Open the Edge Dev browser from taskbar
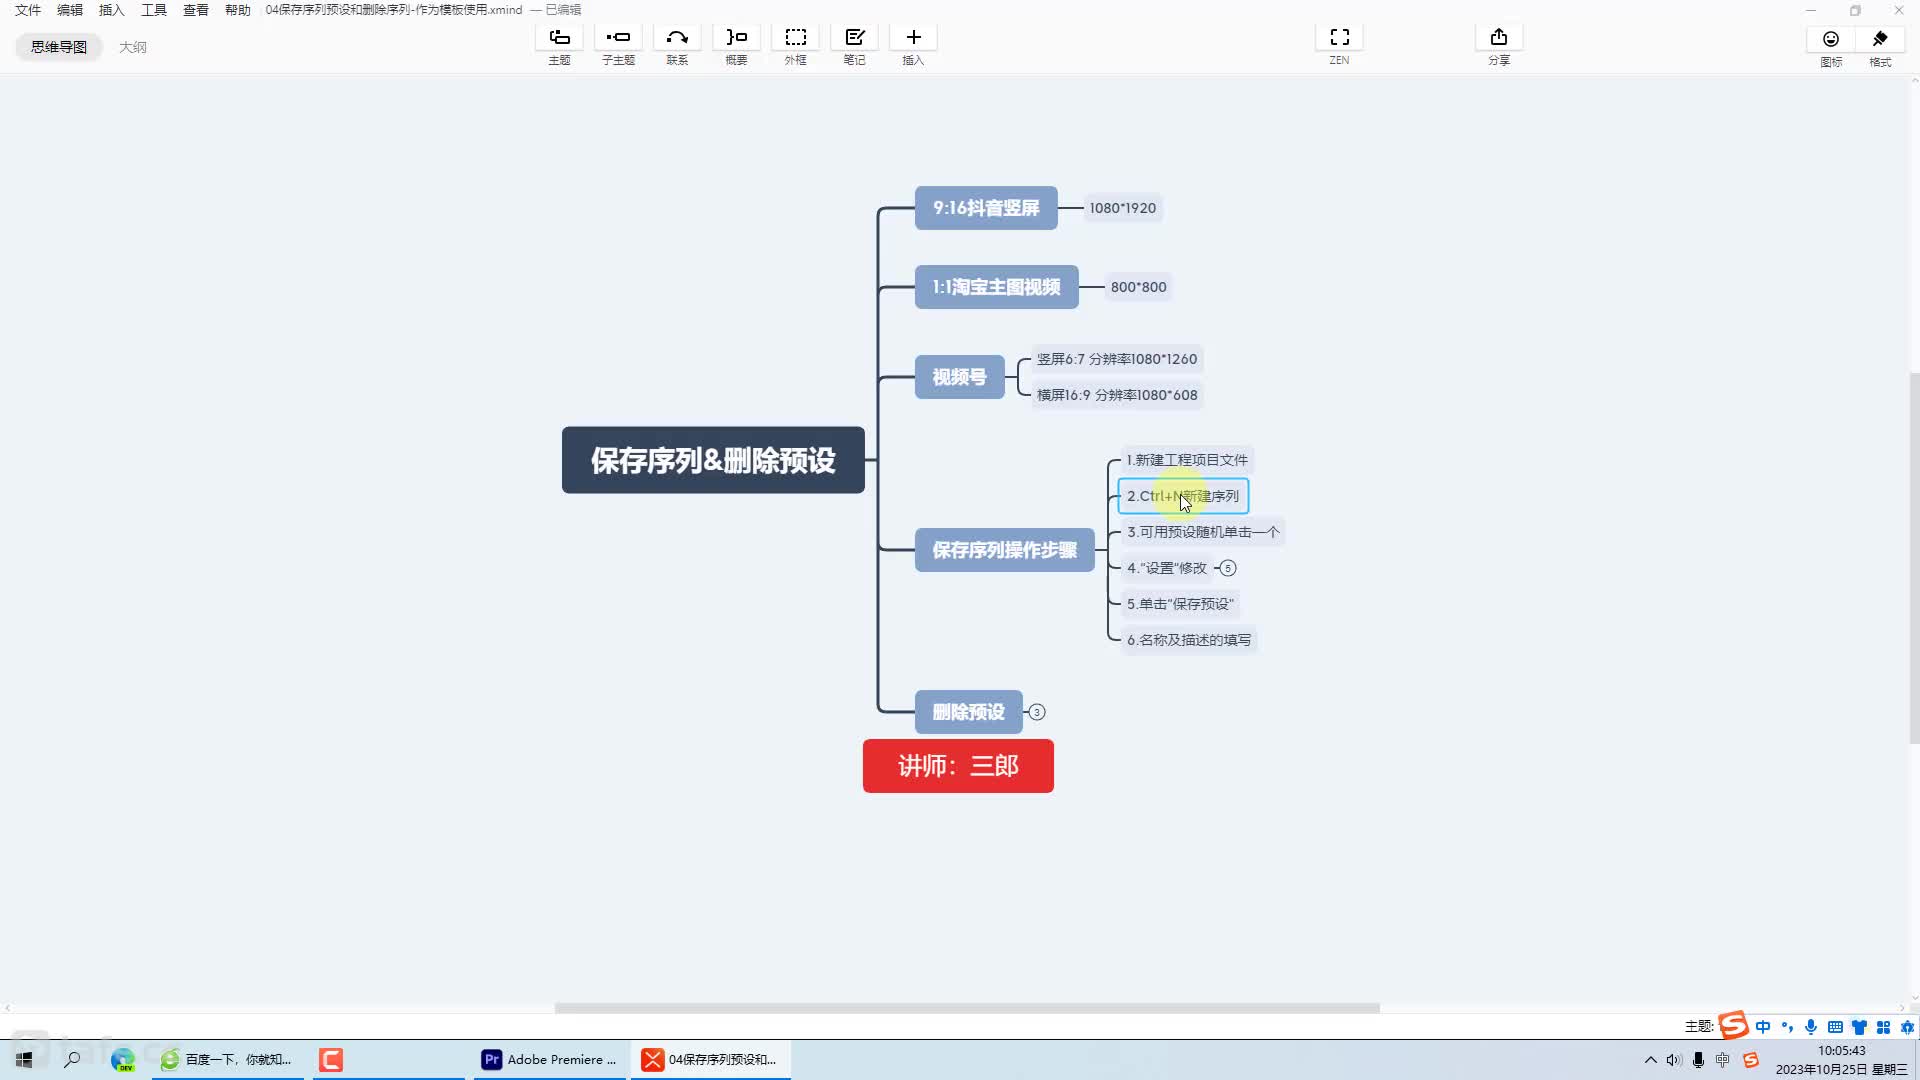 [x=122, y=1059]
